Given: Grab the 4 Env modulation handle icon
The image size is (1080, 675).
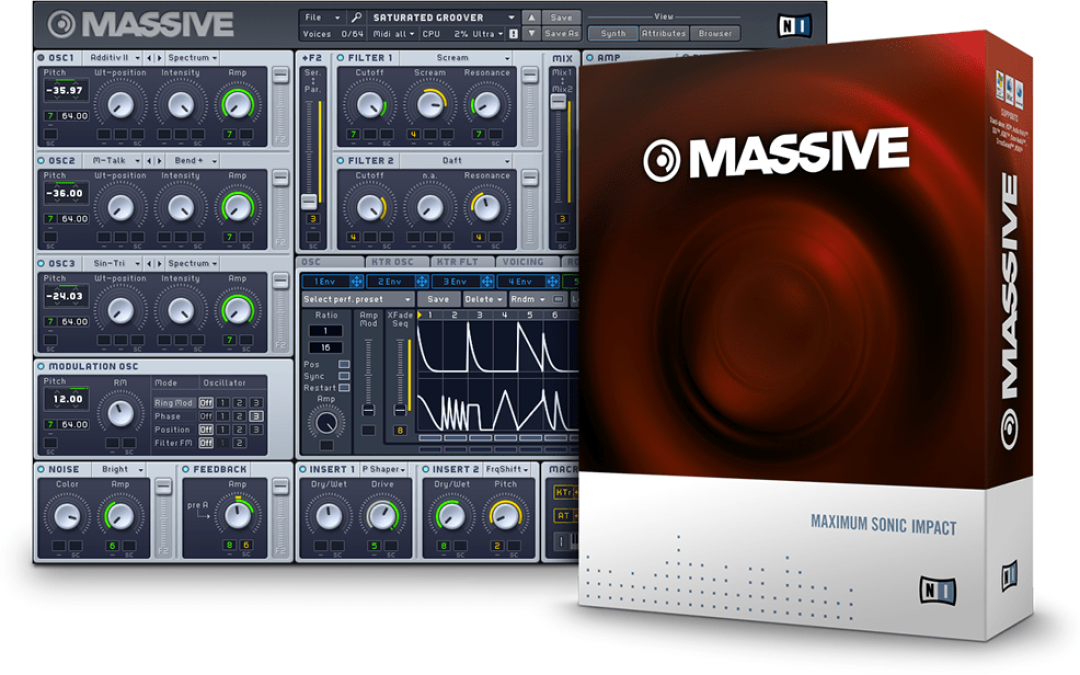Looking at the screenshot, I should (552, 281).
